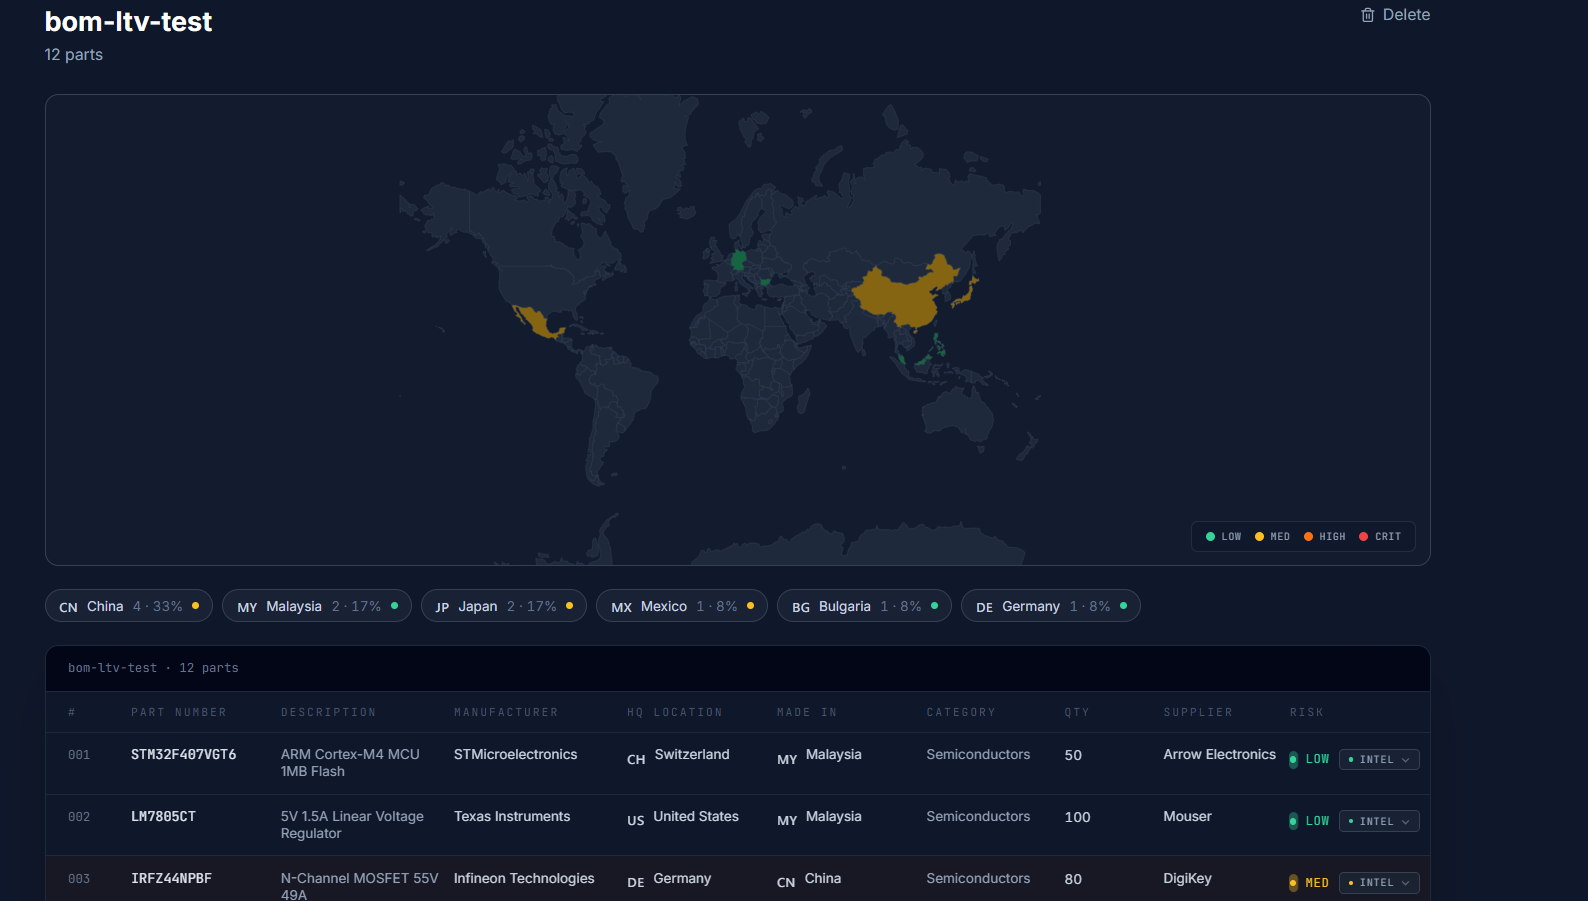Select the Mexico country chip
Image resolution: width=1588 pixels, height=901 pixels.
[682, 606]
